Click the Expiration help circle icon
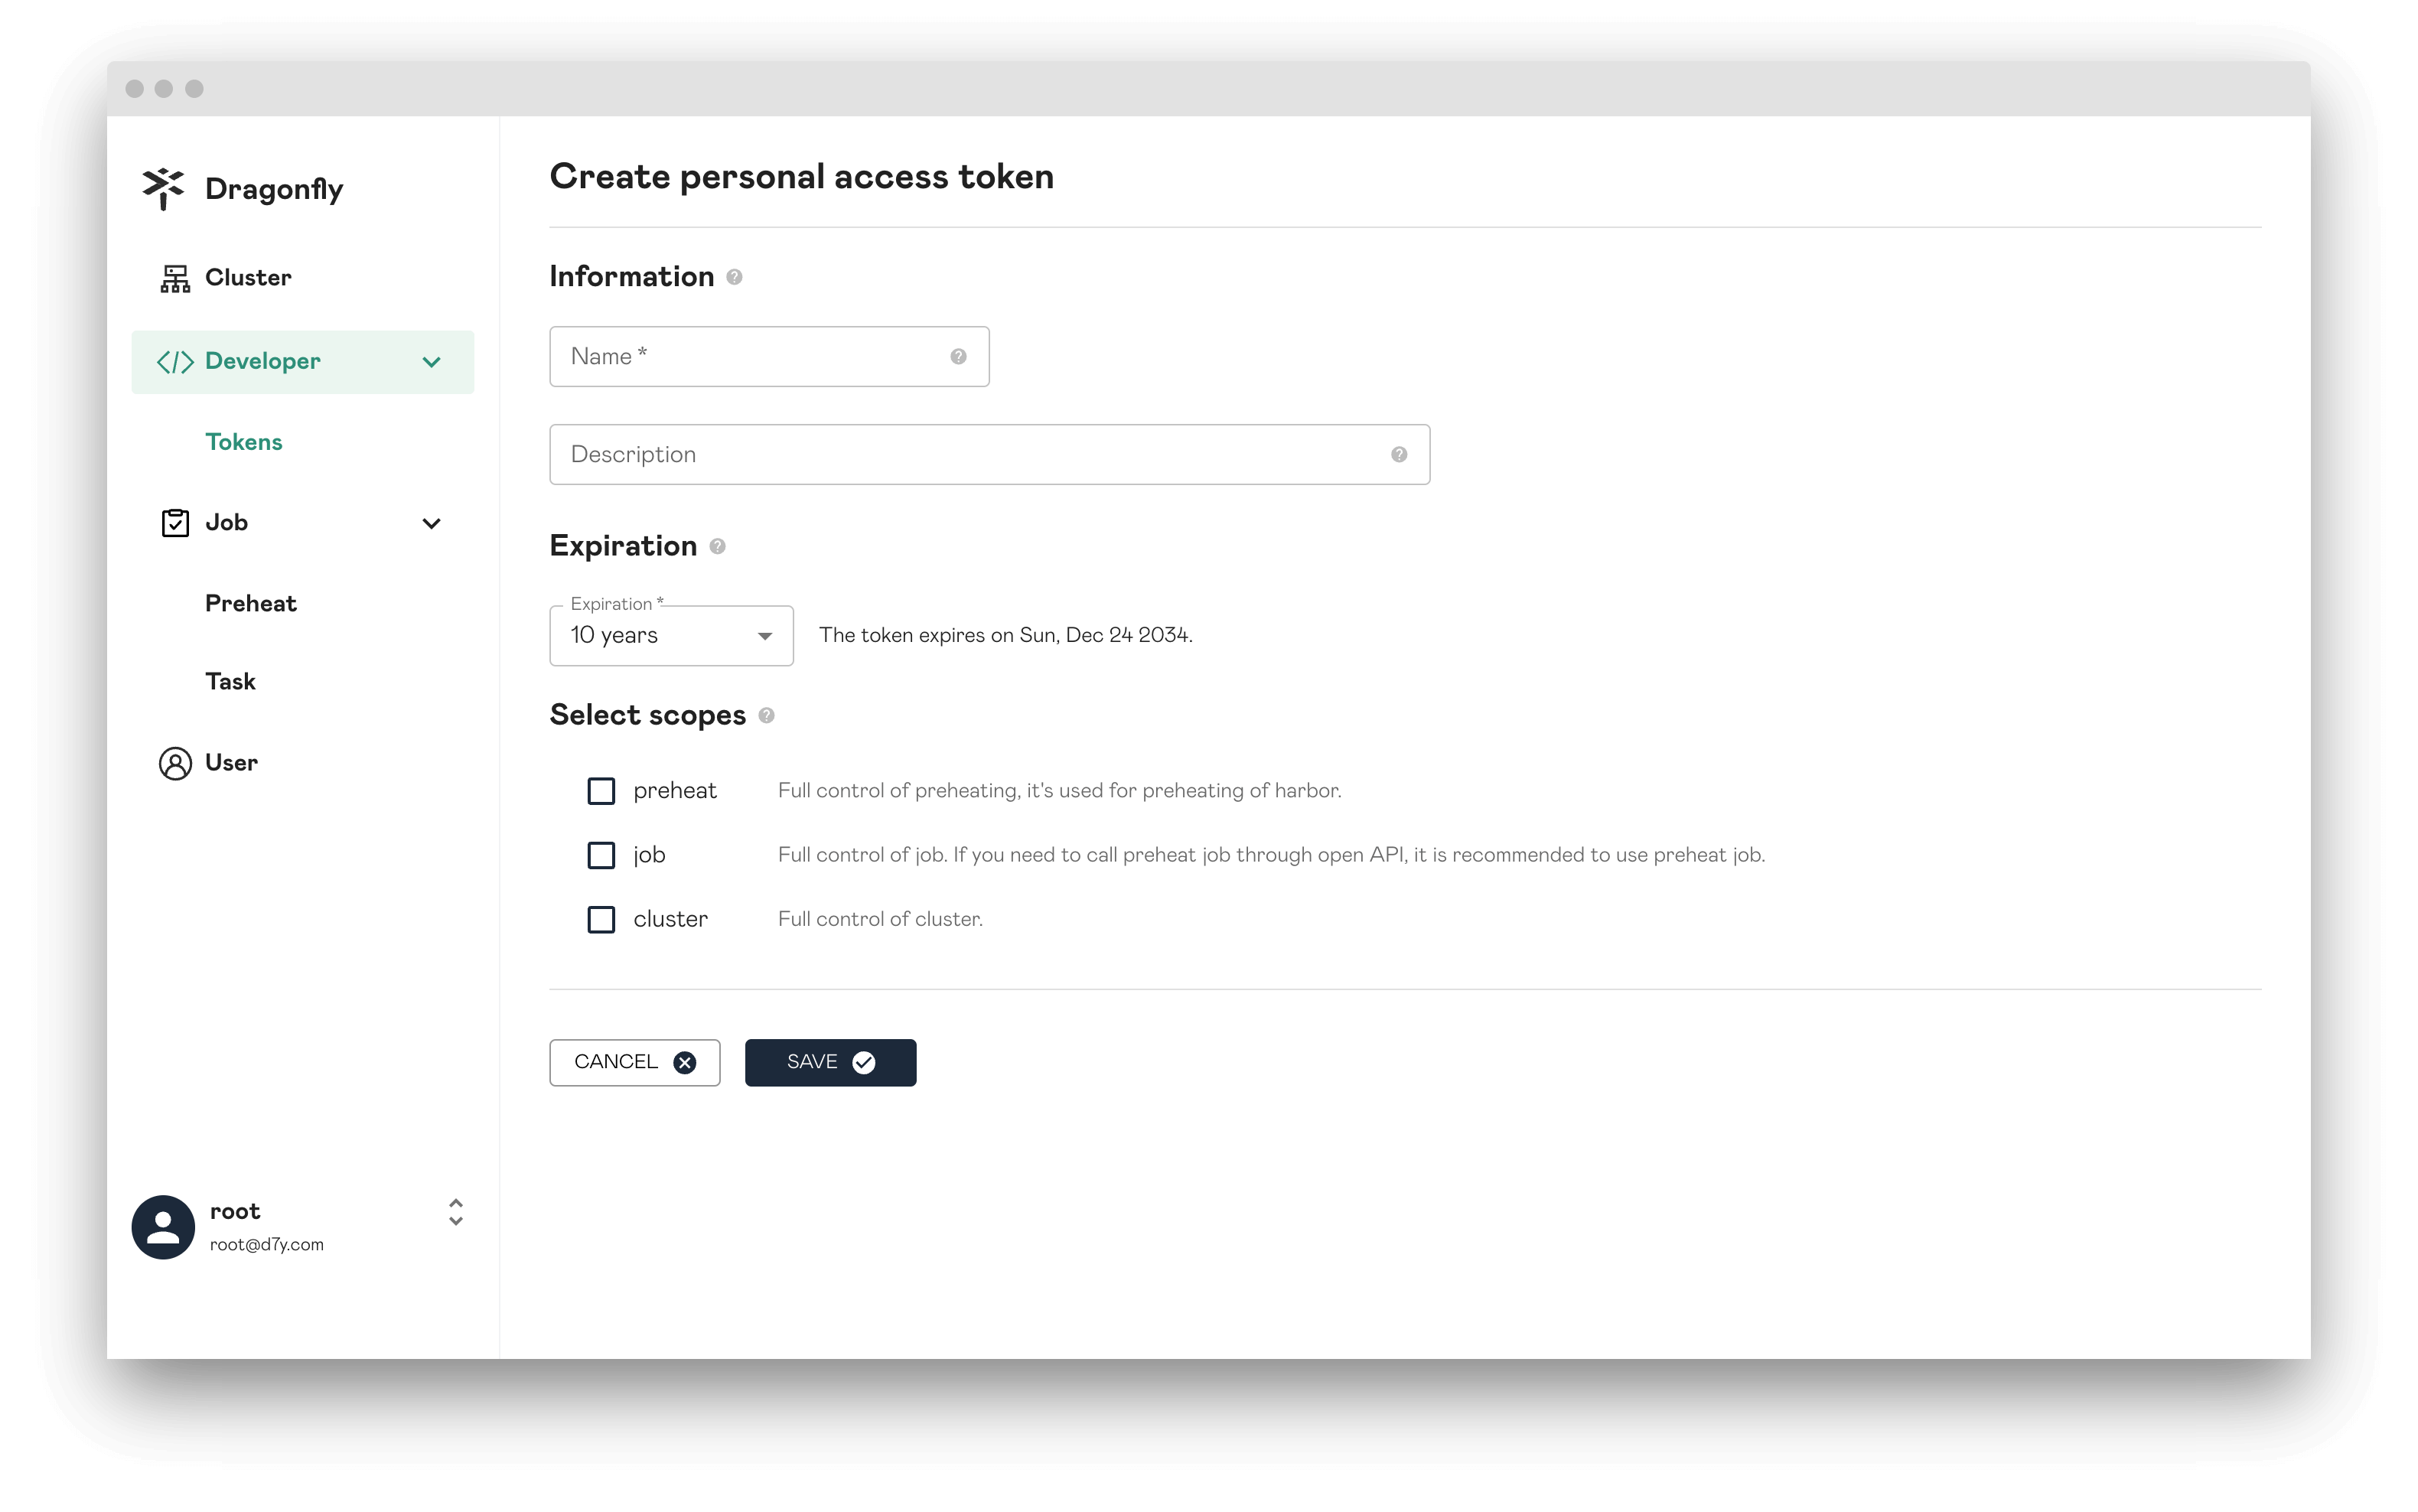 click(x=716, y=547)
